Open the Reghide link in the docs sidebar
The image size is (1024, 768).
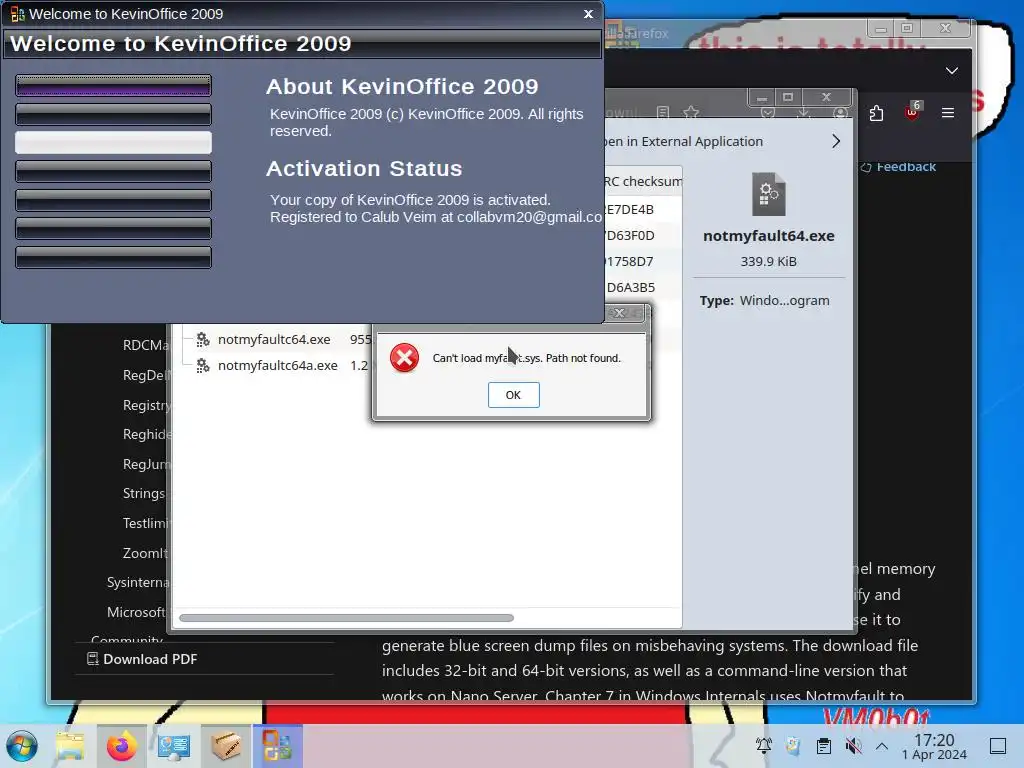(147, 434)
